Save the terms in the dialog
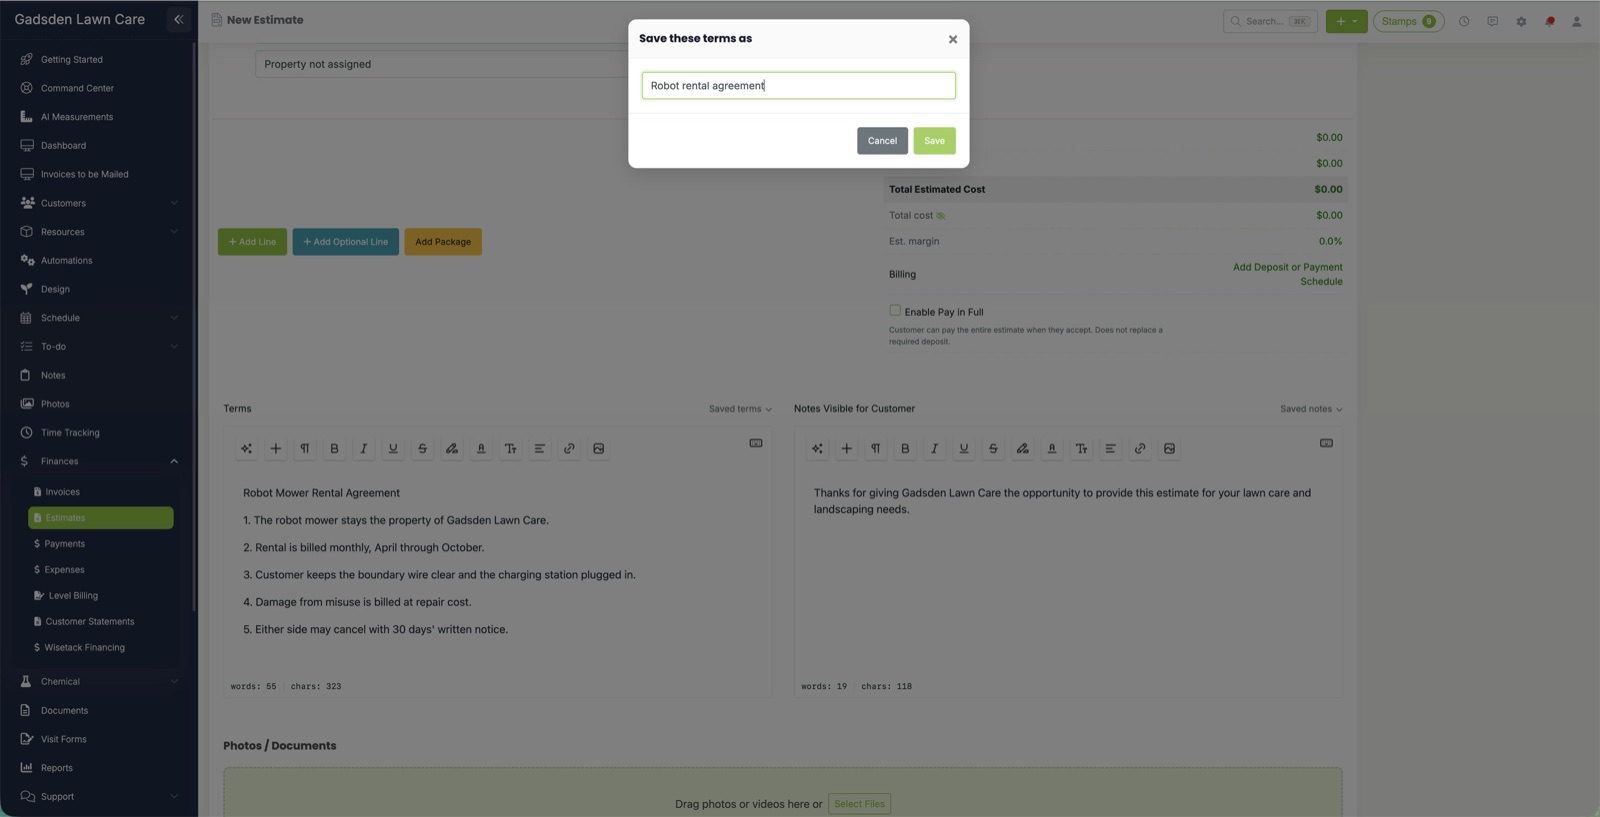 pos(934,141)
